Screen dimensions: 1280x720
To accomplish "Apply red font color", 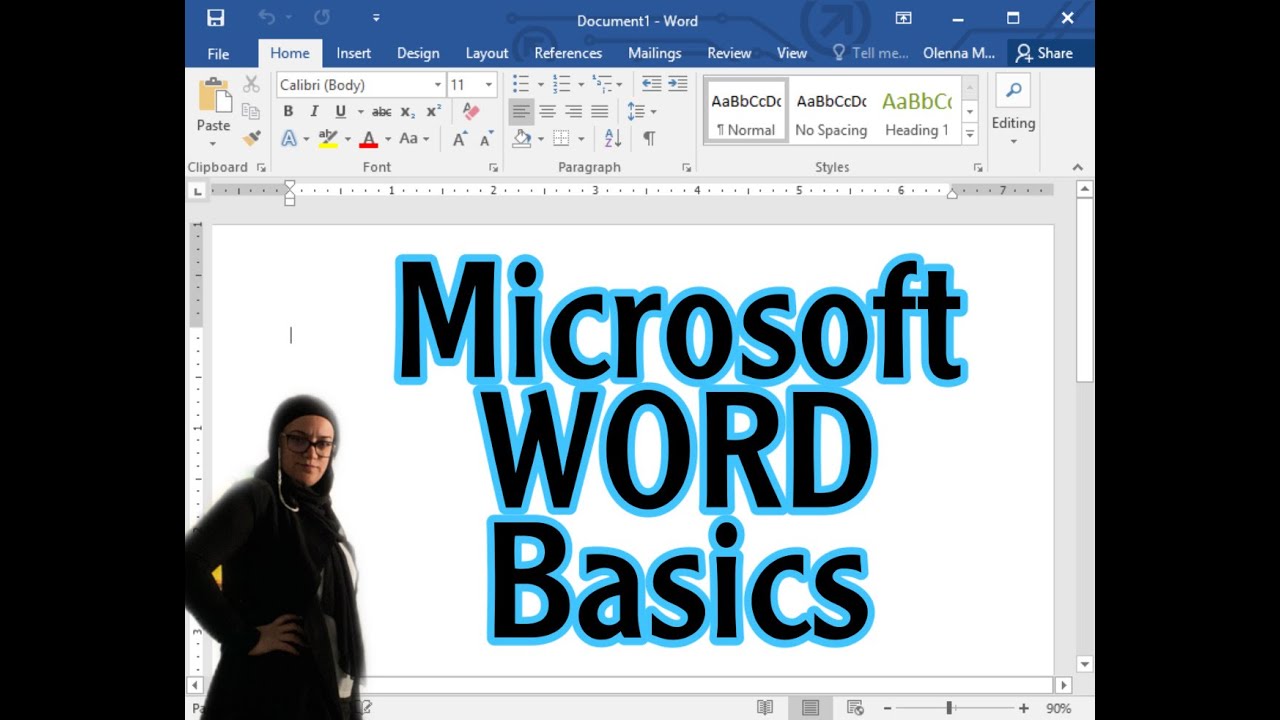I will coord(369,139).
